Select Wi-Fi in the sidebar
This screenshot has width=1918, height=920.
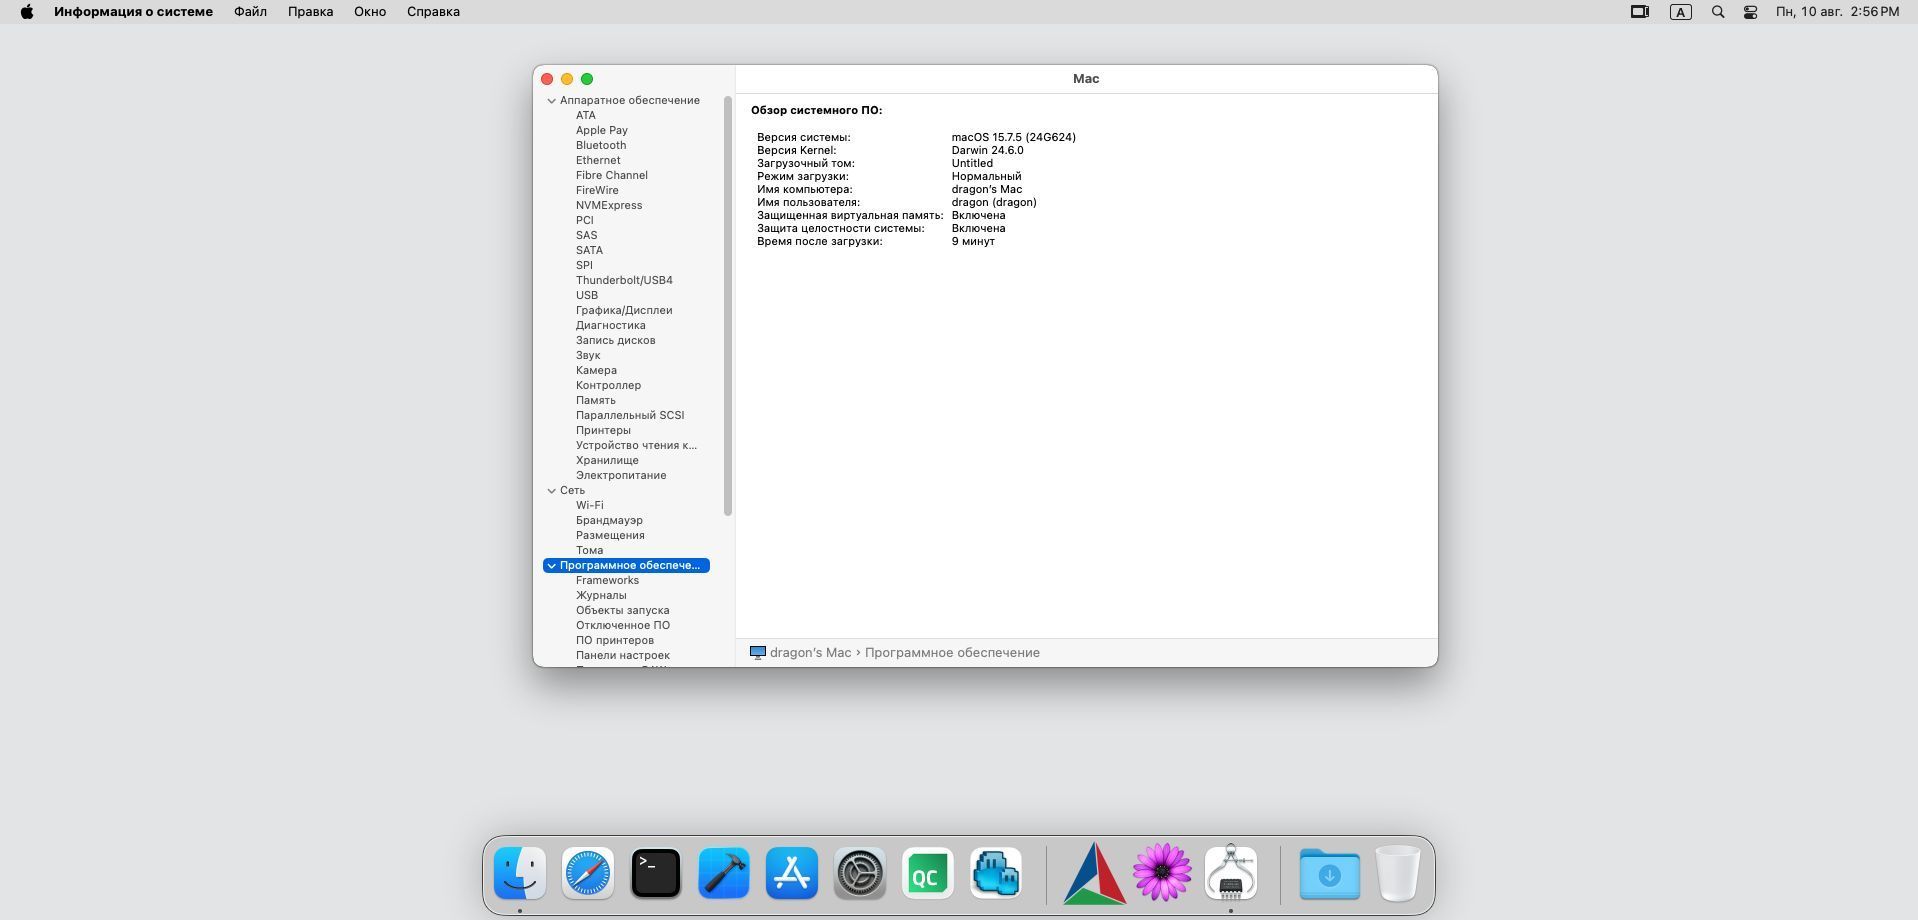[590, 506]
